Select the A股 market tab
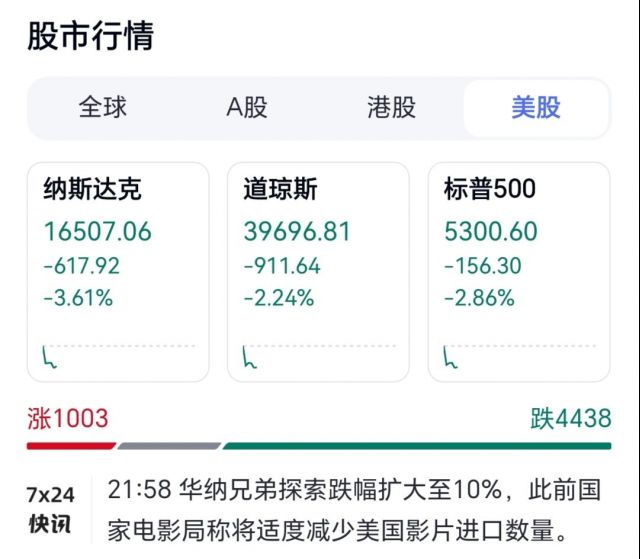This screenshot has width=640, height=559. 247,108
